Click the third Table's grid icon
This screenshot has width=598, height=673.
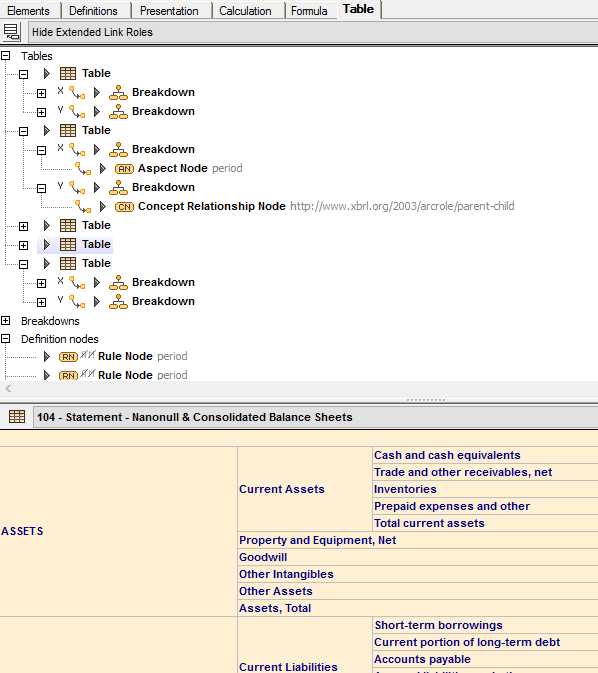coord(68,225)
